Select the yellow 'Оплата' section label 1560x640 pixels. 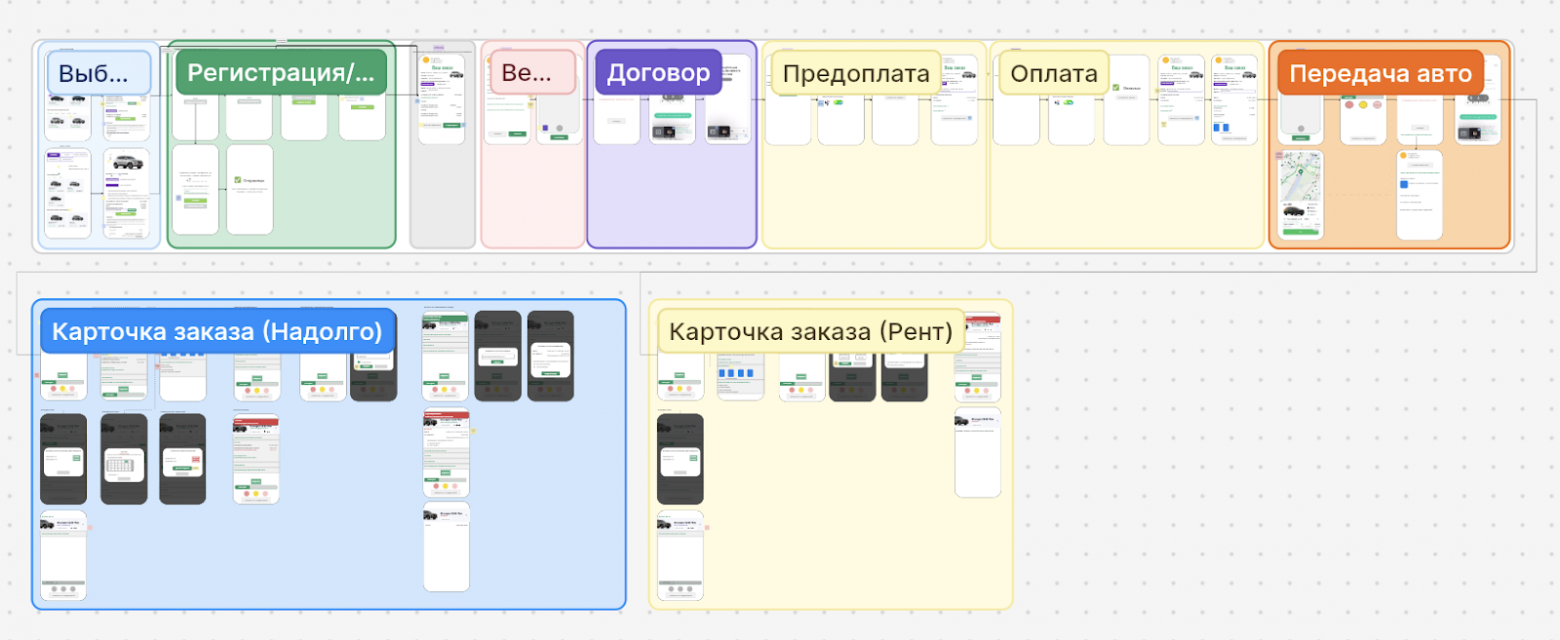pos(1054,73)
